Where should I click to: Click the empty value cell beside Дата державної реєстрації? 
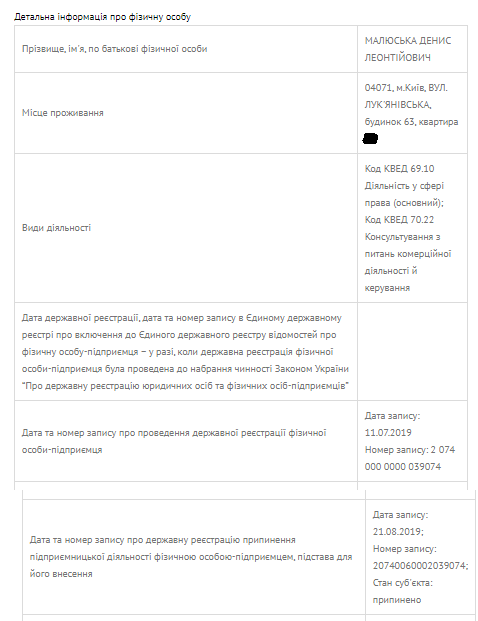pyautogui.click(x=412, y=352)
